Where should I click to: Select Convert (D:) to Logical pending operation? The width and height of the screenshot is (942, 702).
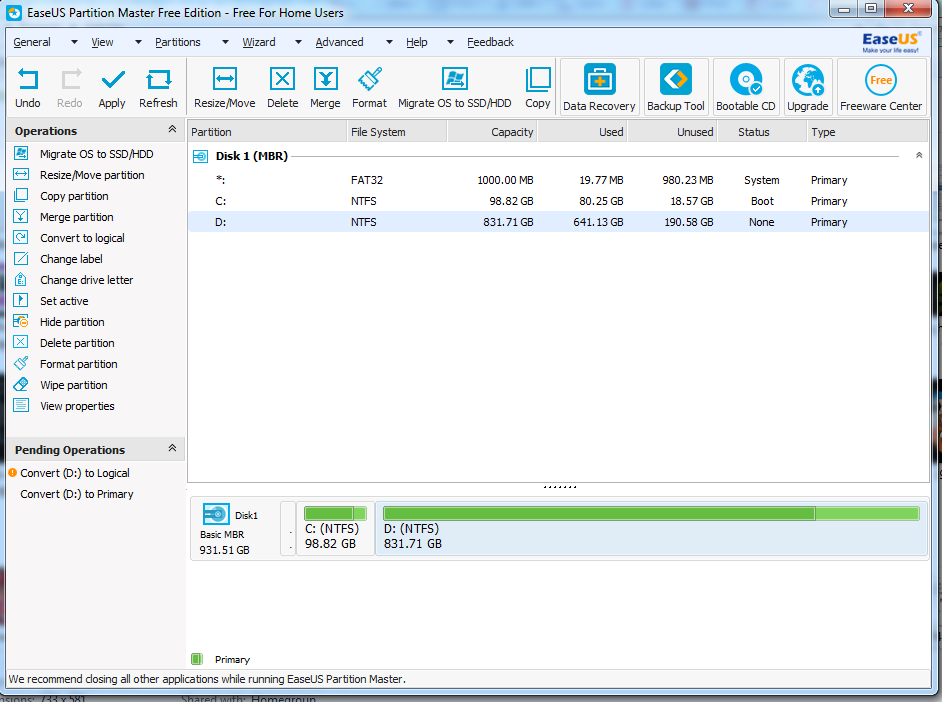[x=75, y=473]
